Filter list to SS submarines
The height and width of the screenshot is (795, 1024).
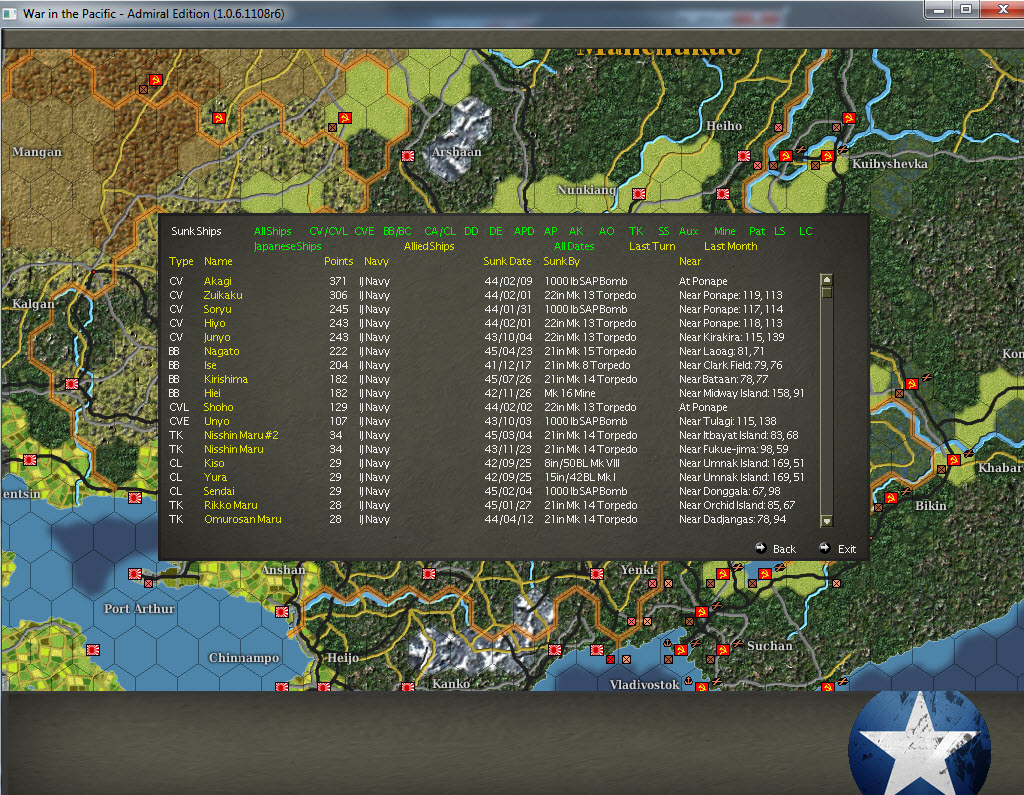664,231
